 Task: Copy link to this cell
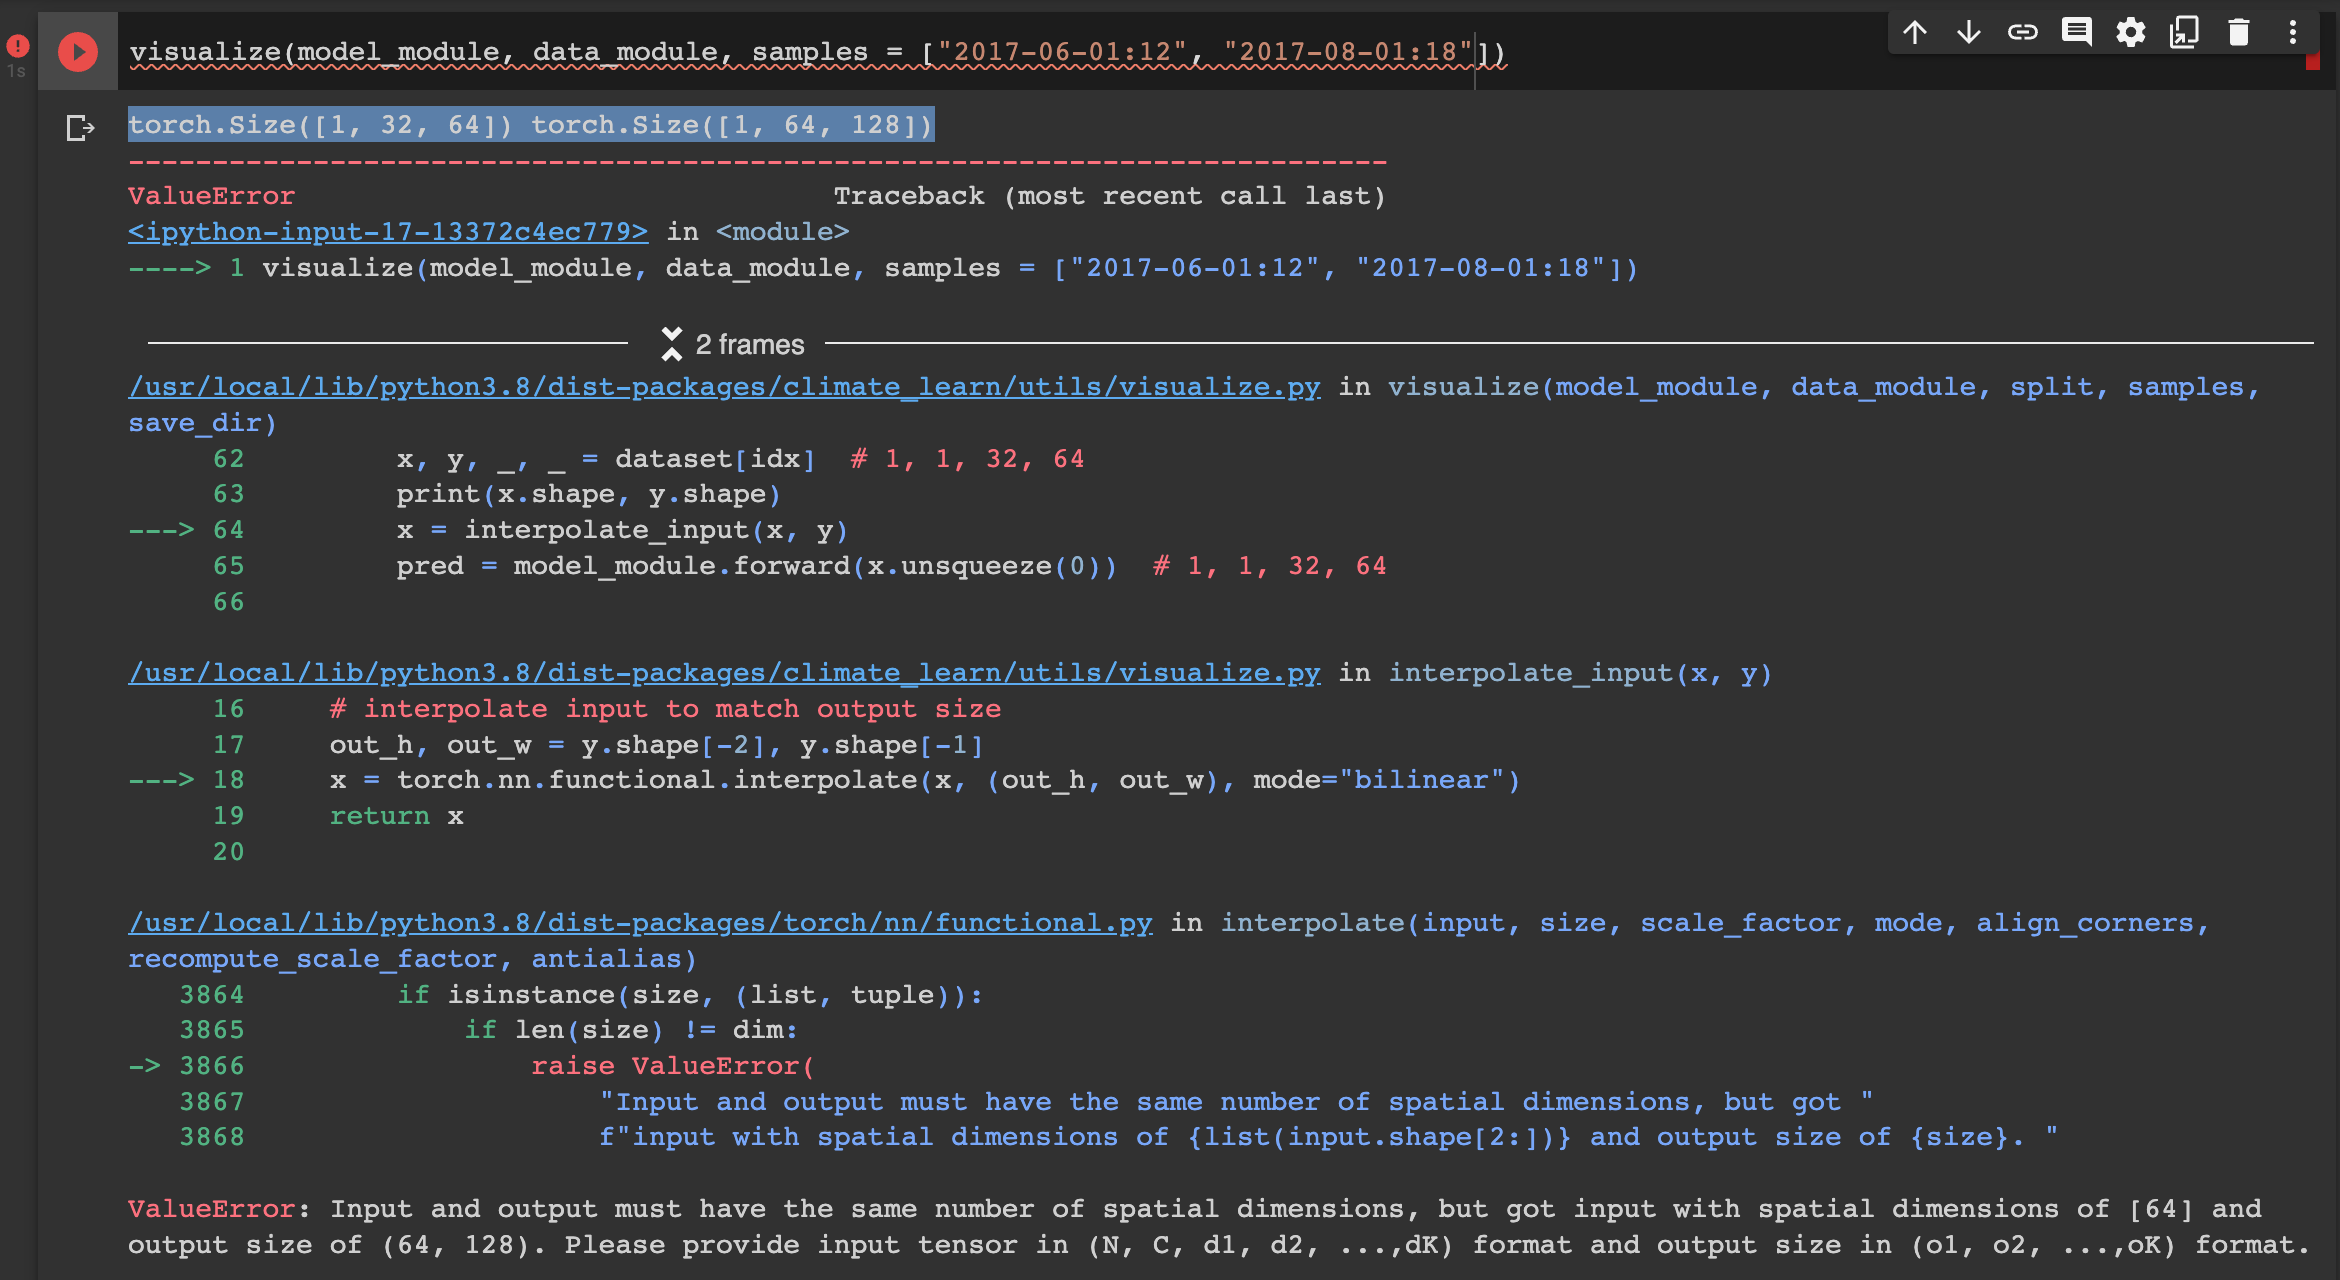coord(2023,33)
